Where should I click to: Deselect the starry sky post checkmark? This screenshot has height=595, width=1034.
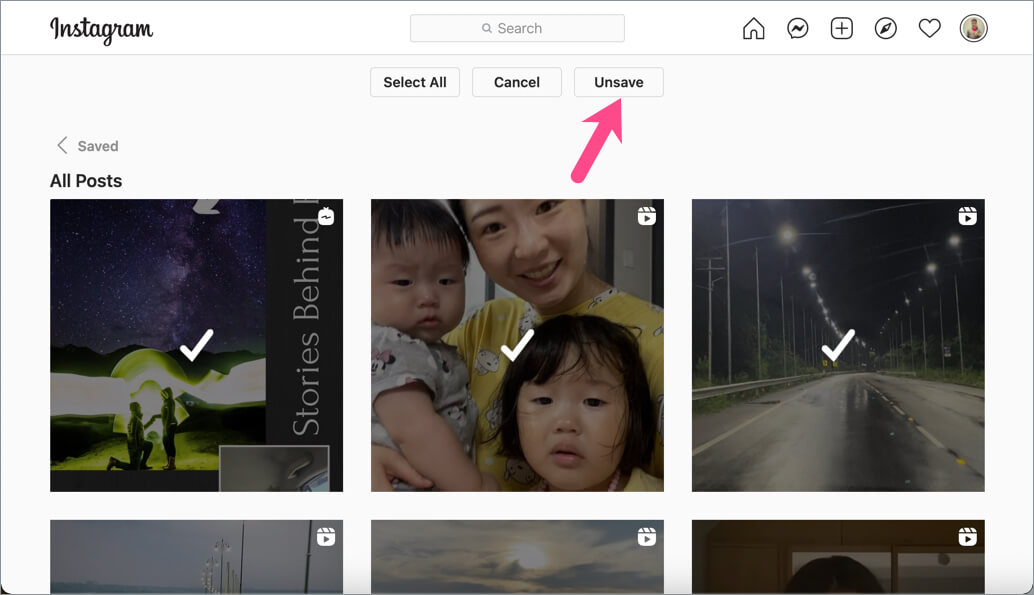coord(197,345)
